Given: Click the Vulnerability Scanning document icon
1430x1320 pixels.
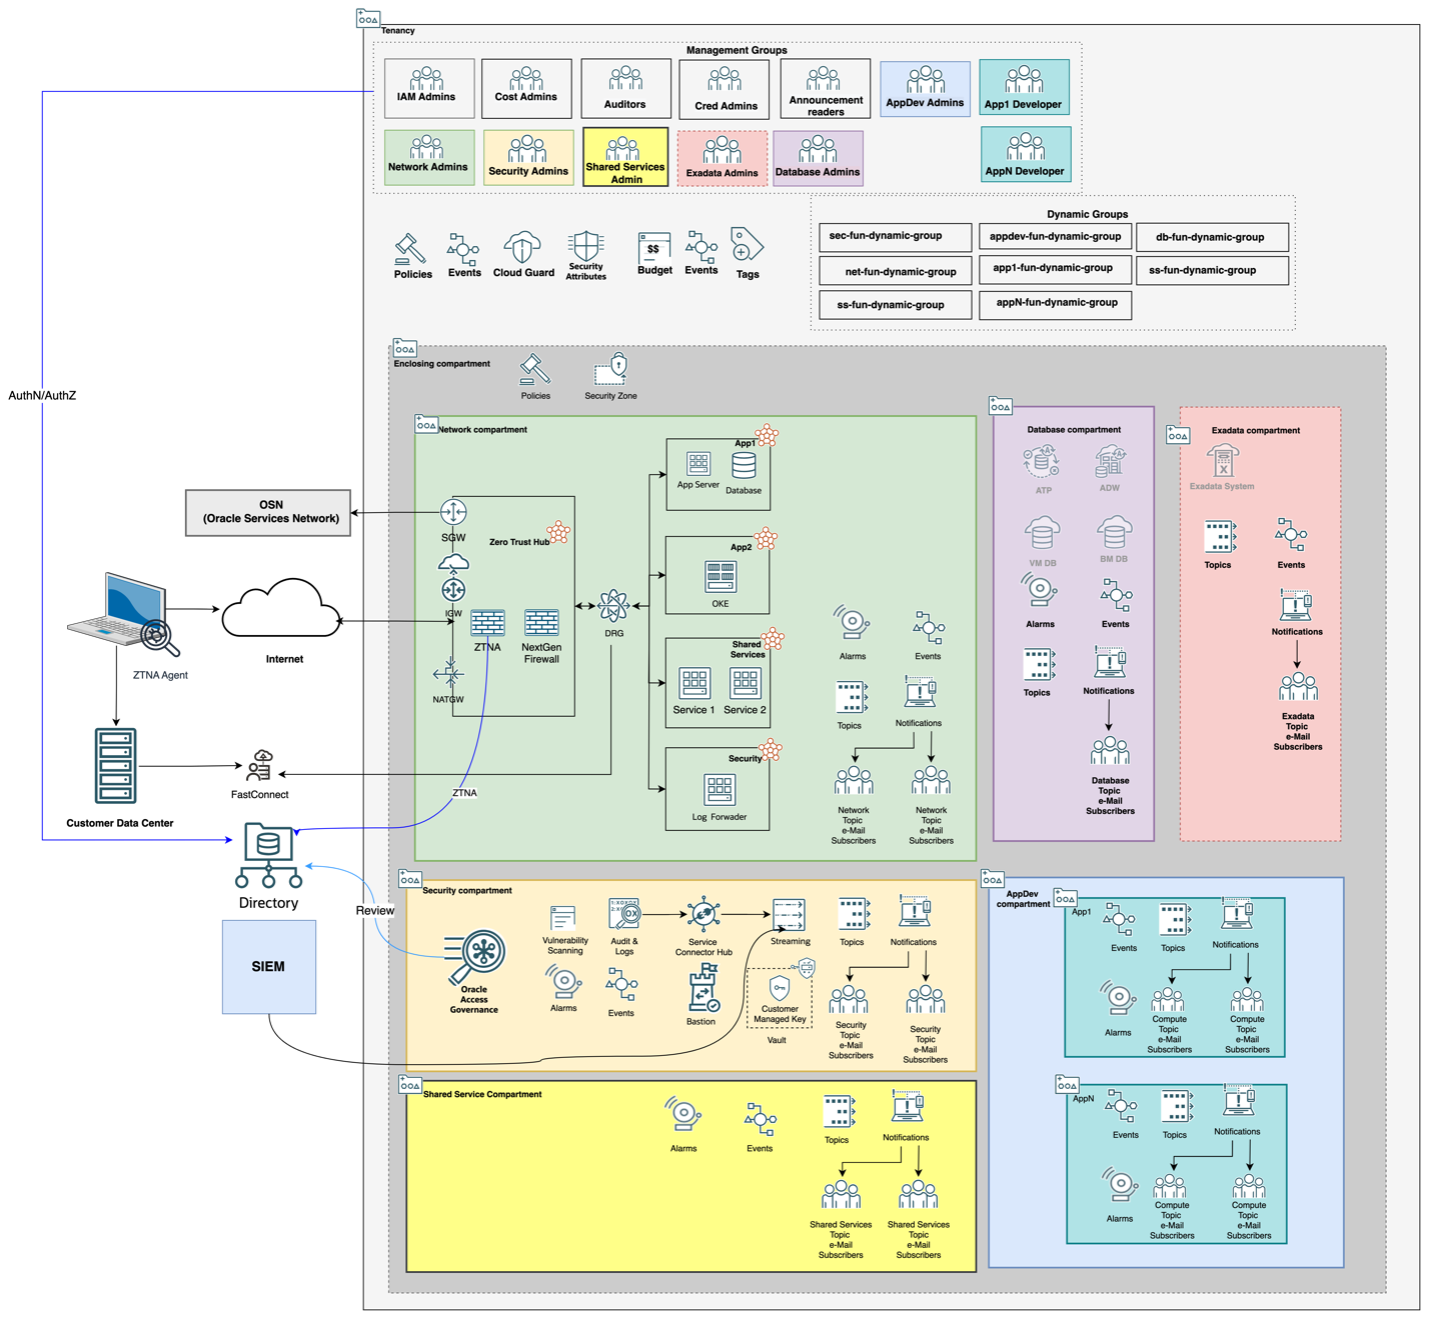Looking at the screenshot, I should 565,917.
